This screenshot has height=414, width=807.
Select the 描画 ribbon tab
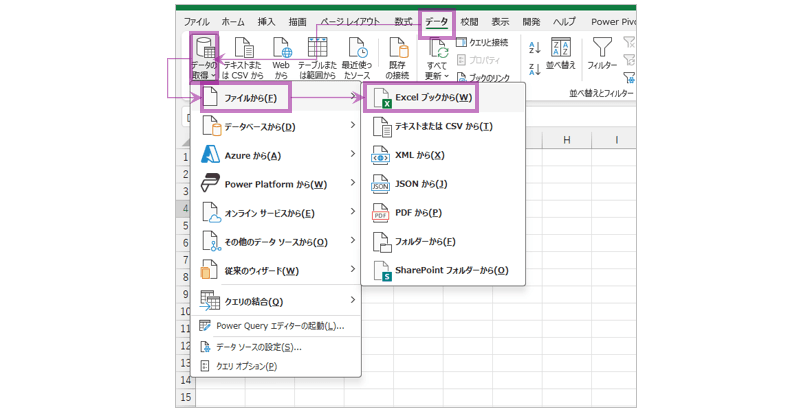point(297,22)
